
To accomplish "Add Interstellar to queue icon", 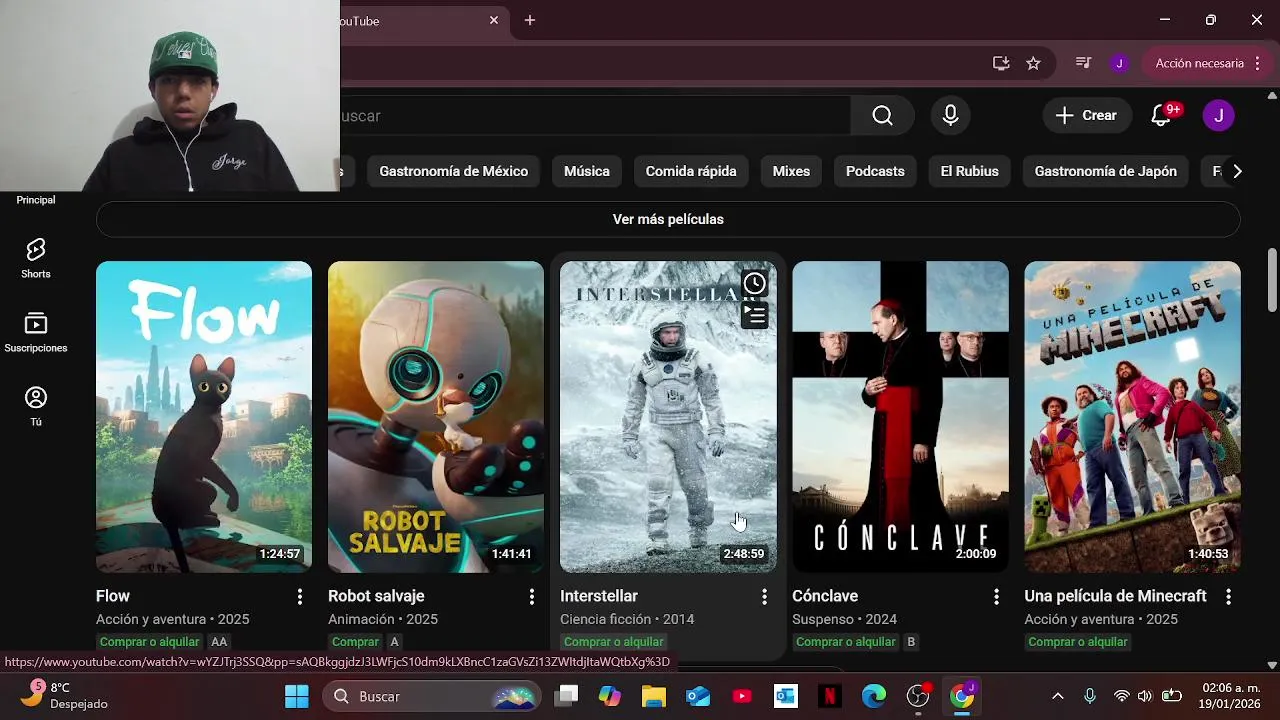I will coord(754,315).
